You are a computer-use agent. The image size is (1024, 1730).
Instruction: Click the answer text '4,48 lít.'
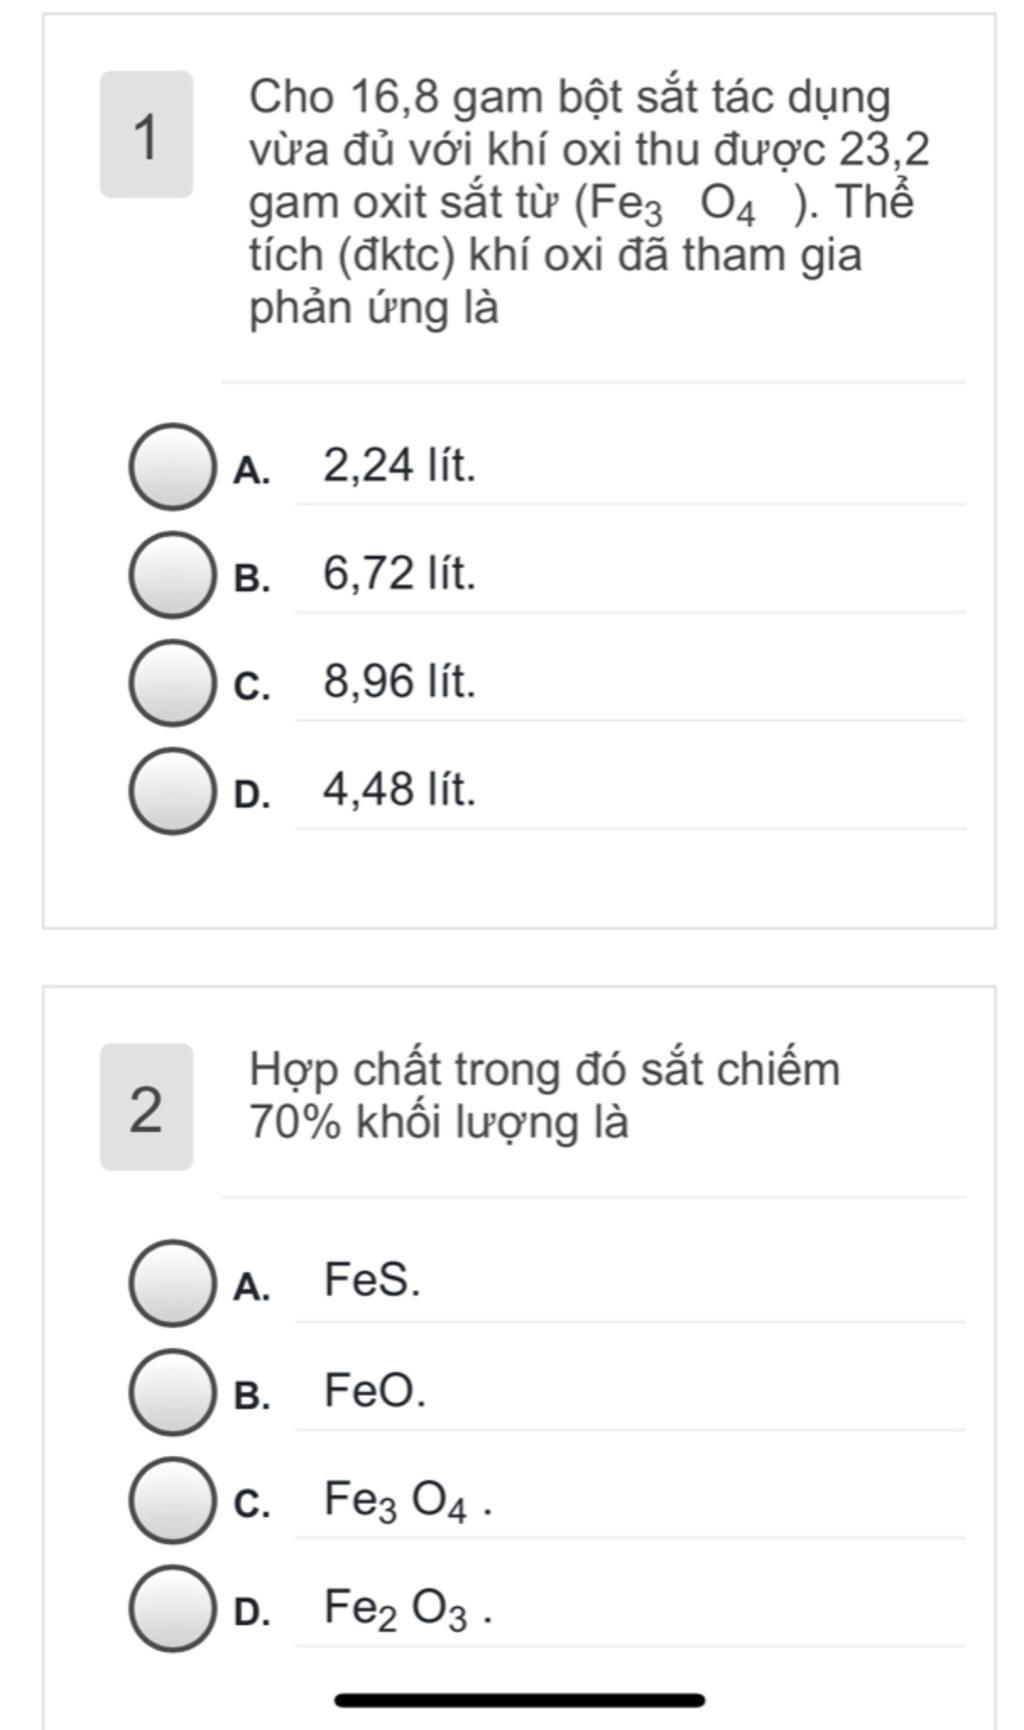tap(399, 790)
